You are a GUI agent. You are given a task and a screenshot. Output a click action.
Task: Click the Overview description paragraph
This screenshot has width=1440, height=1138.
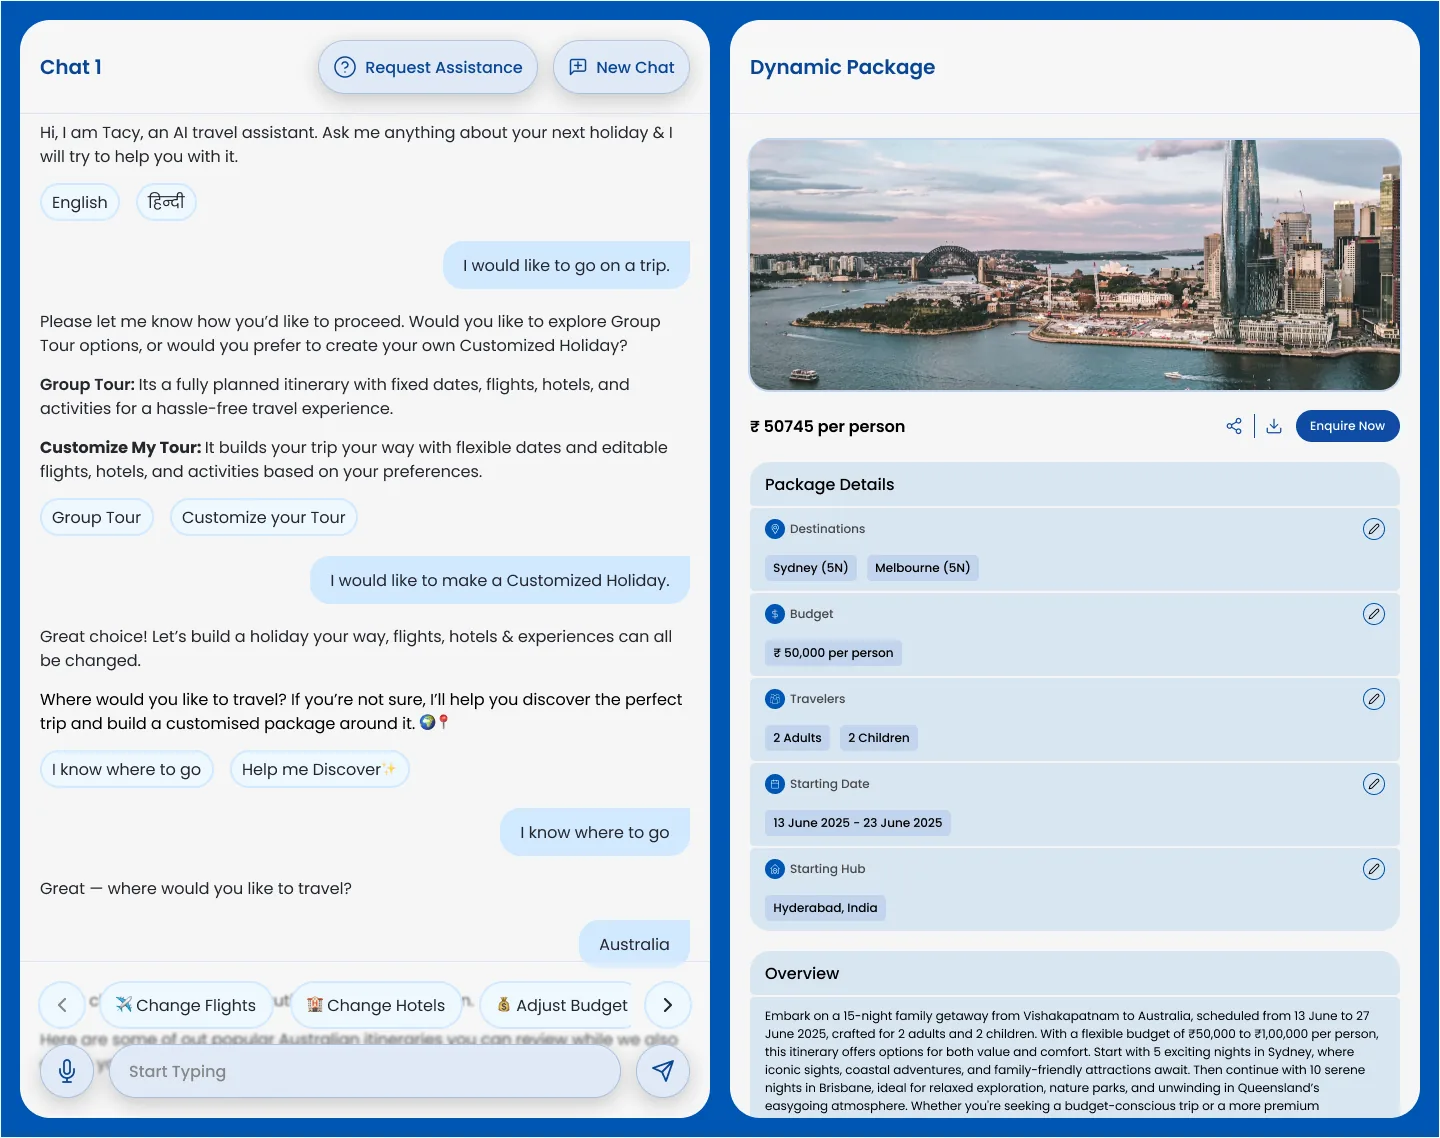pos(1072,1060)
